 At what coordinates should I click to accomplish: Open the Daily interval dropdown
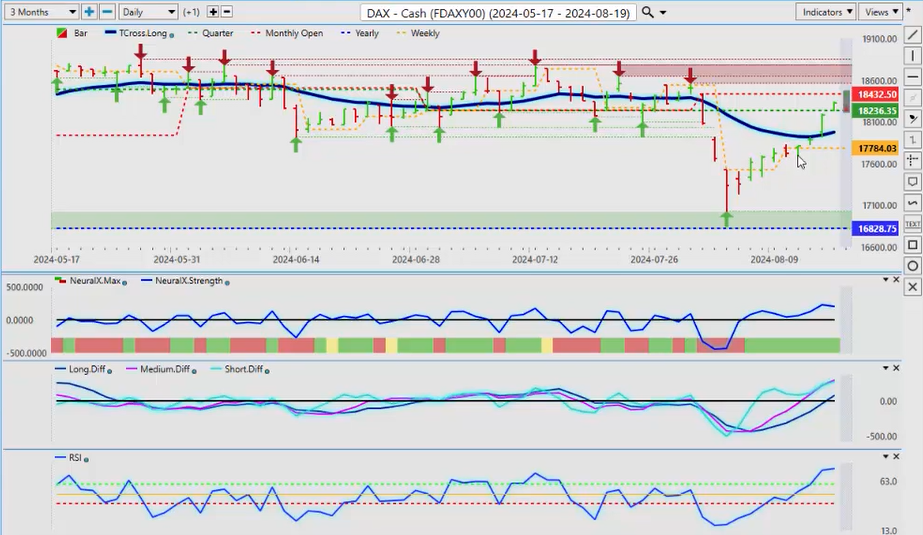click(148, 12)
